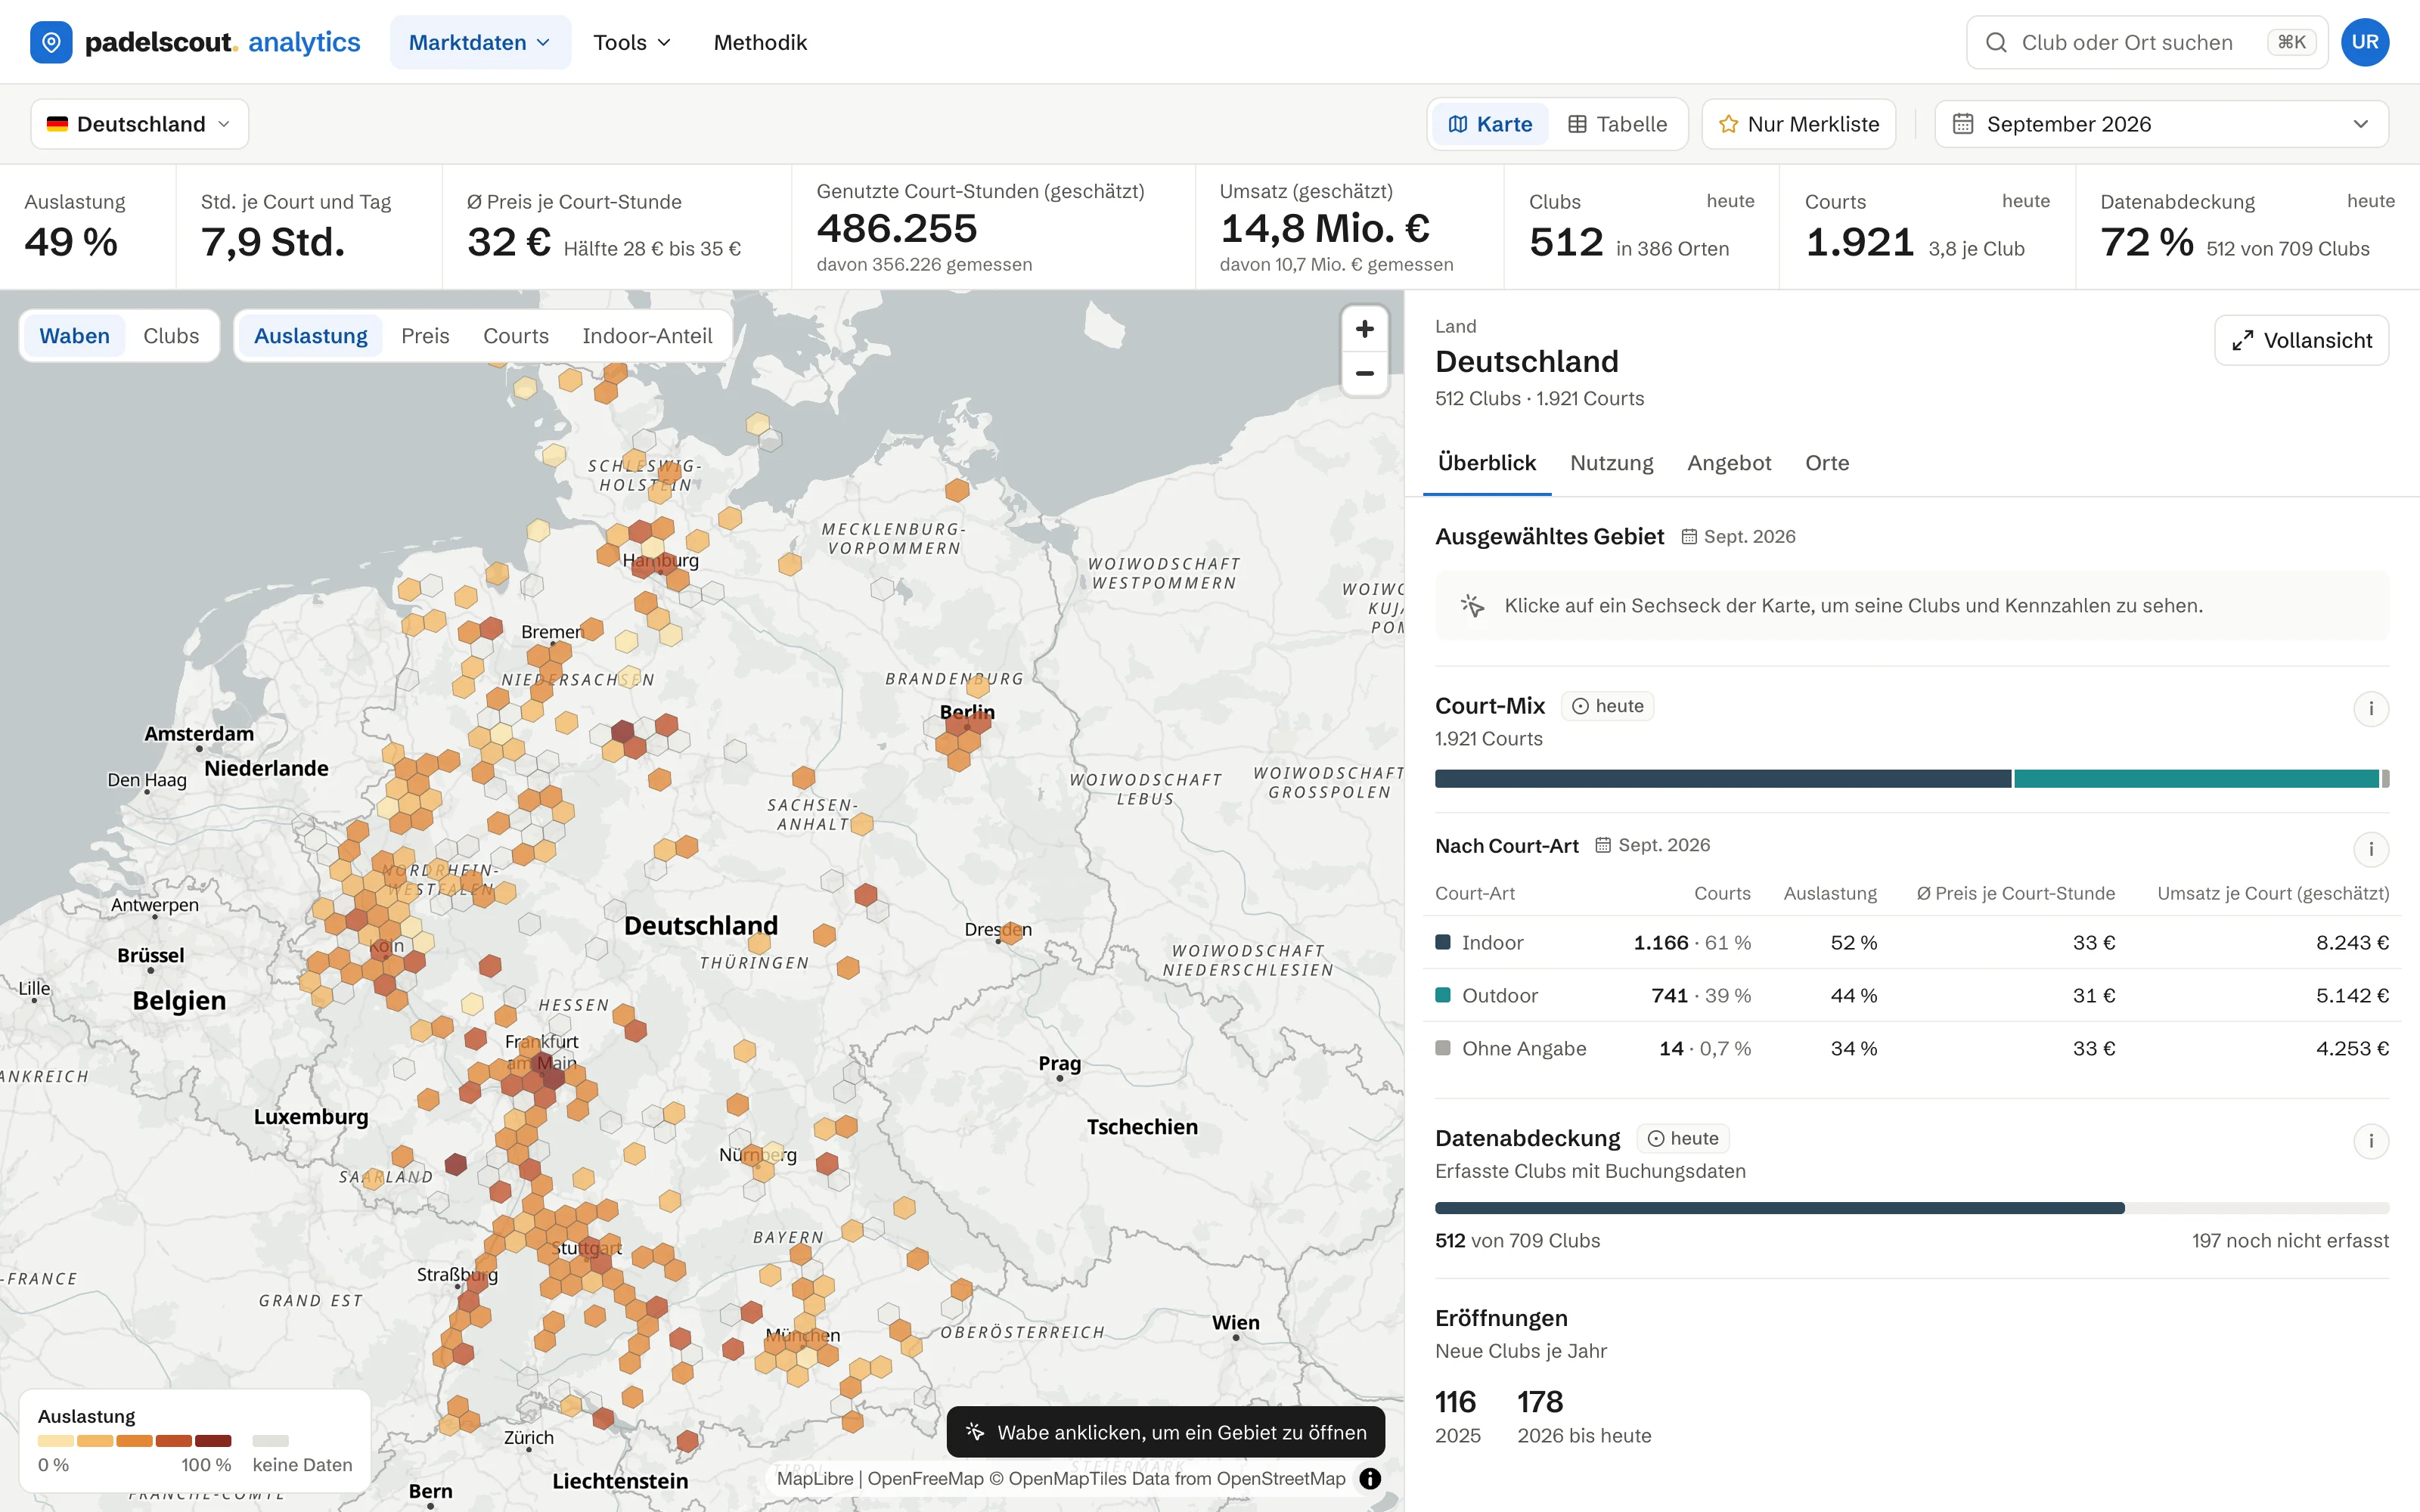Expand the Marktdaten menu
Screen dimensions: 2420x1512
click(x=480, y=42)
